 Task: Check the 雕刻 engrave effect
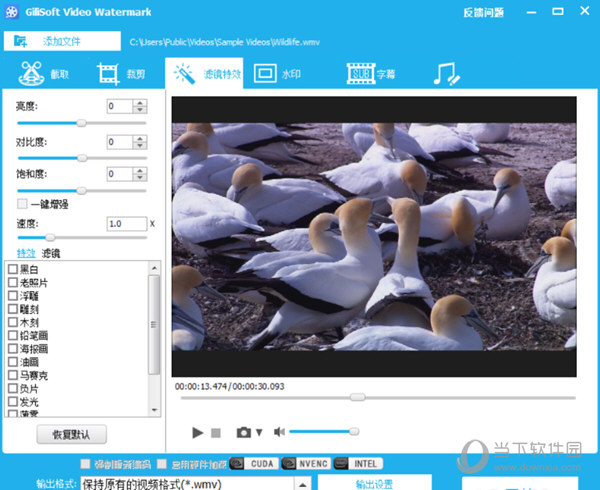point(13,309)
